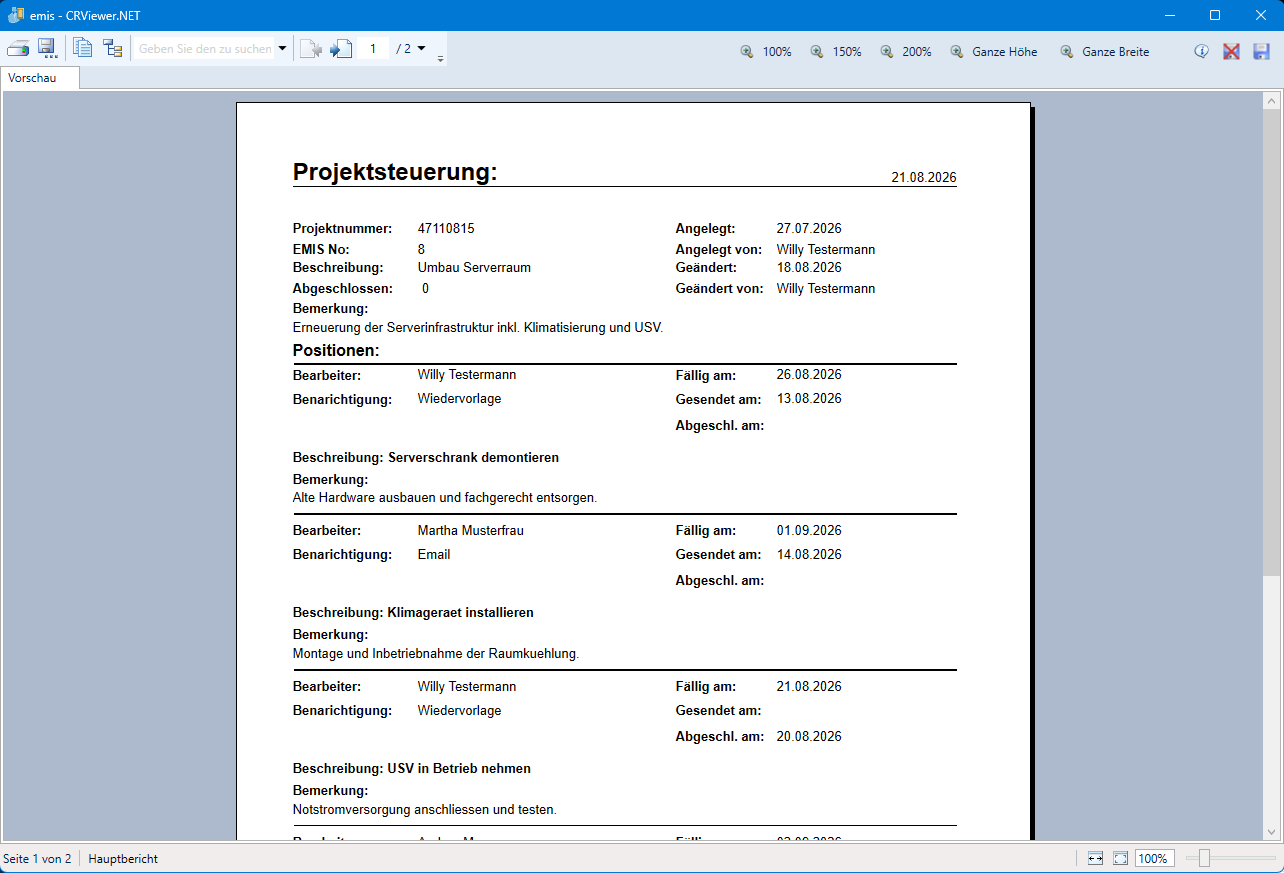Click the vertical scrollbar up arrow
This screenshot has width=1284, height=873.
(x=1271, y=101)
